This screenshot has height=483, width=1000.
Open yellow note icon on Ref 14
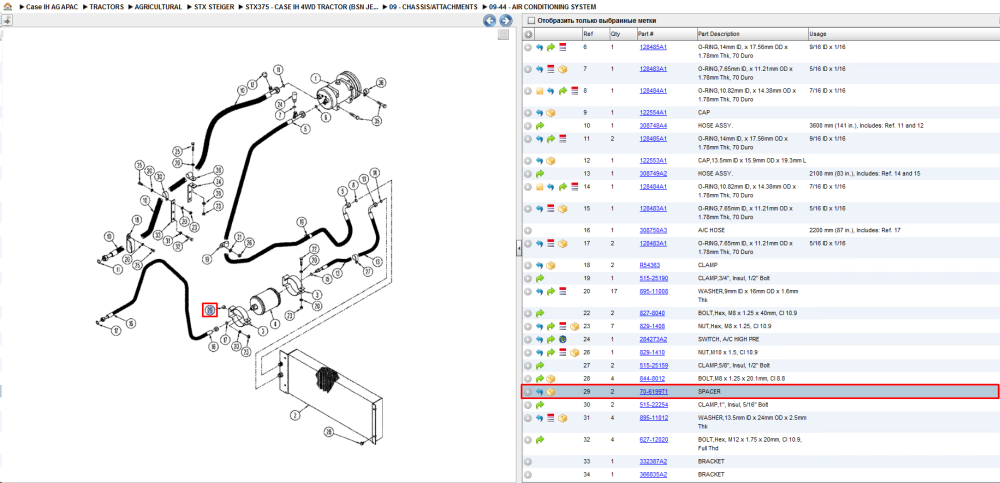click(x=540, y=187)
